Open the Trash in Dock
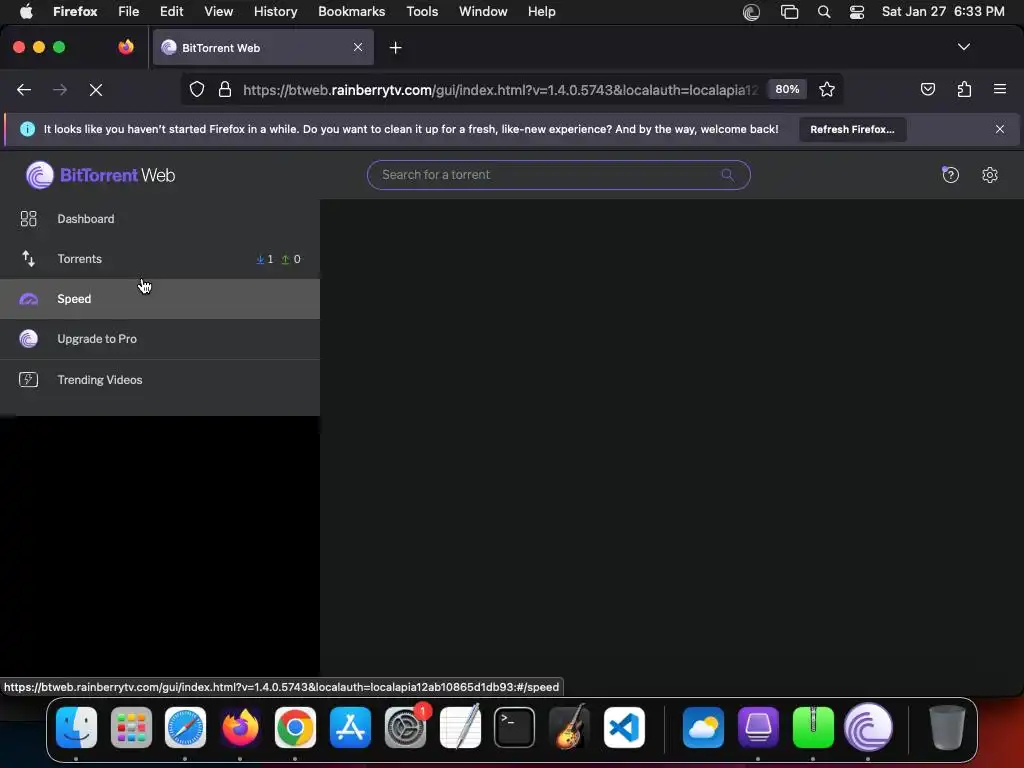This screenshot has width=1024, height=768. click(947, 728)
